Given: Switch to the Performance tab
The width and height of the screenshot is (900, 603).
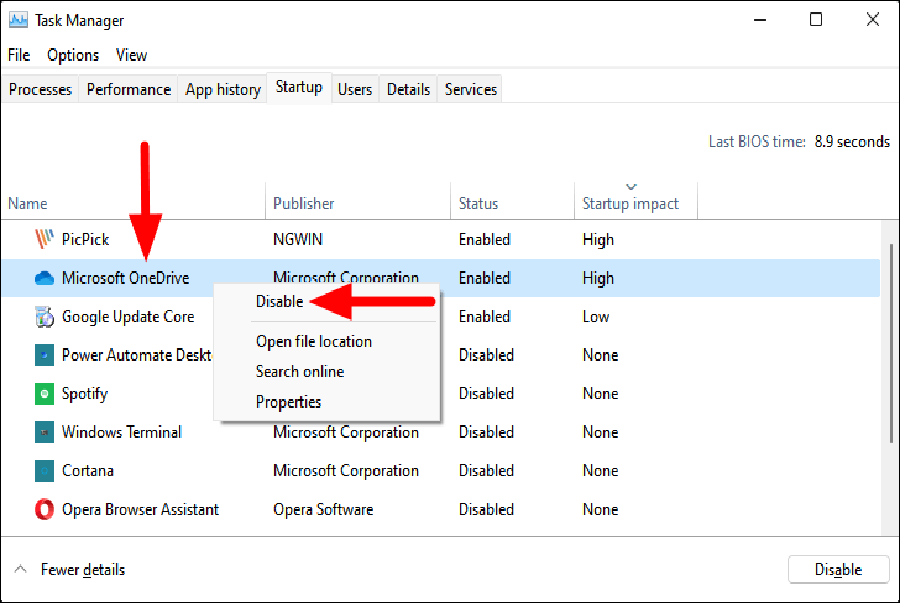Looking at the screenshot, I should click(129, 90).
